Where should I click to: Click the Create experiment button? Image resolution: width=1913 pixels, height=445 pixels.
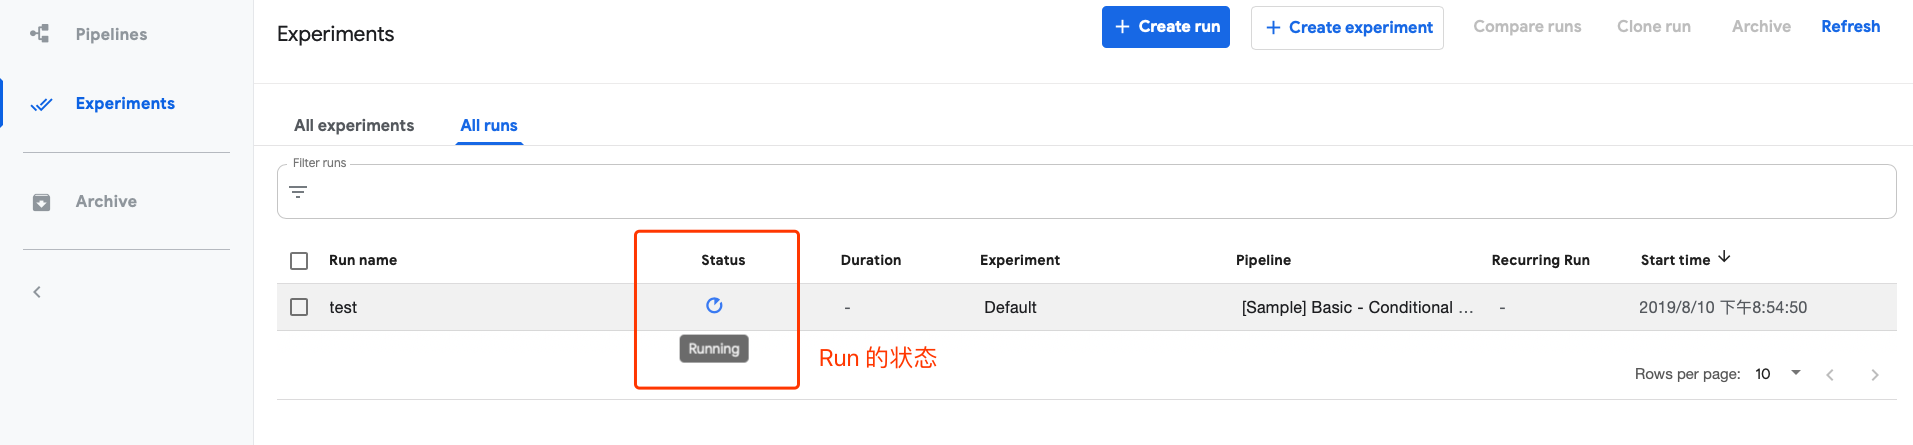click(x=1347, y=28)
